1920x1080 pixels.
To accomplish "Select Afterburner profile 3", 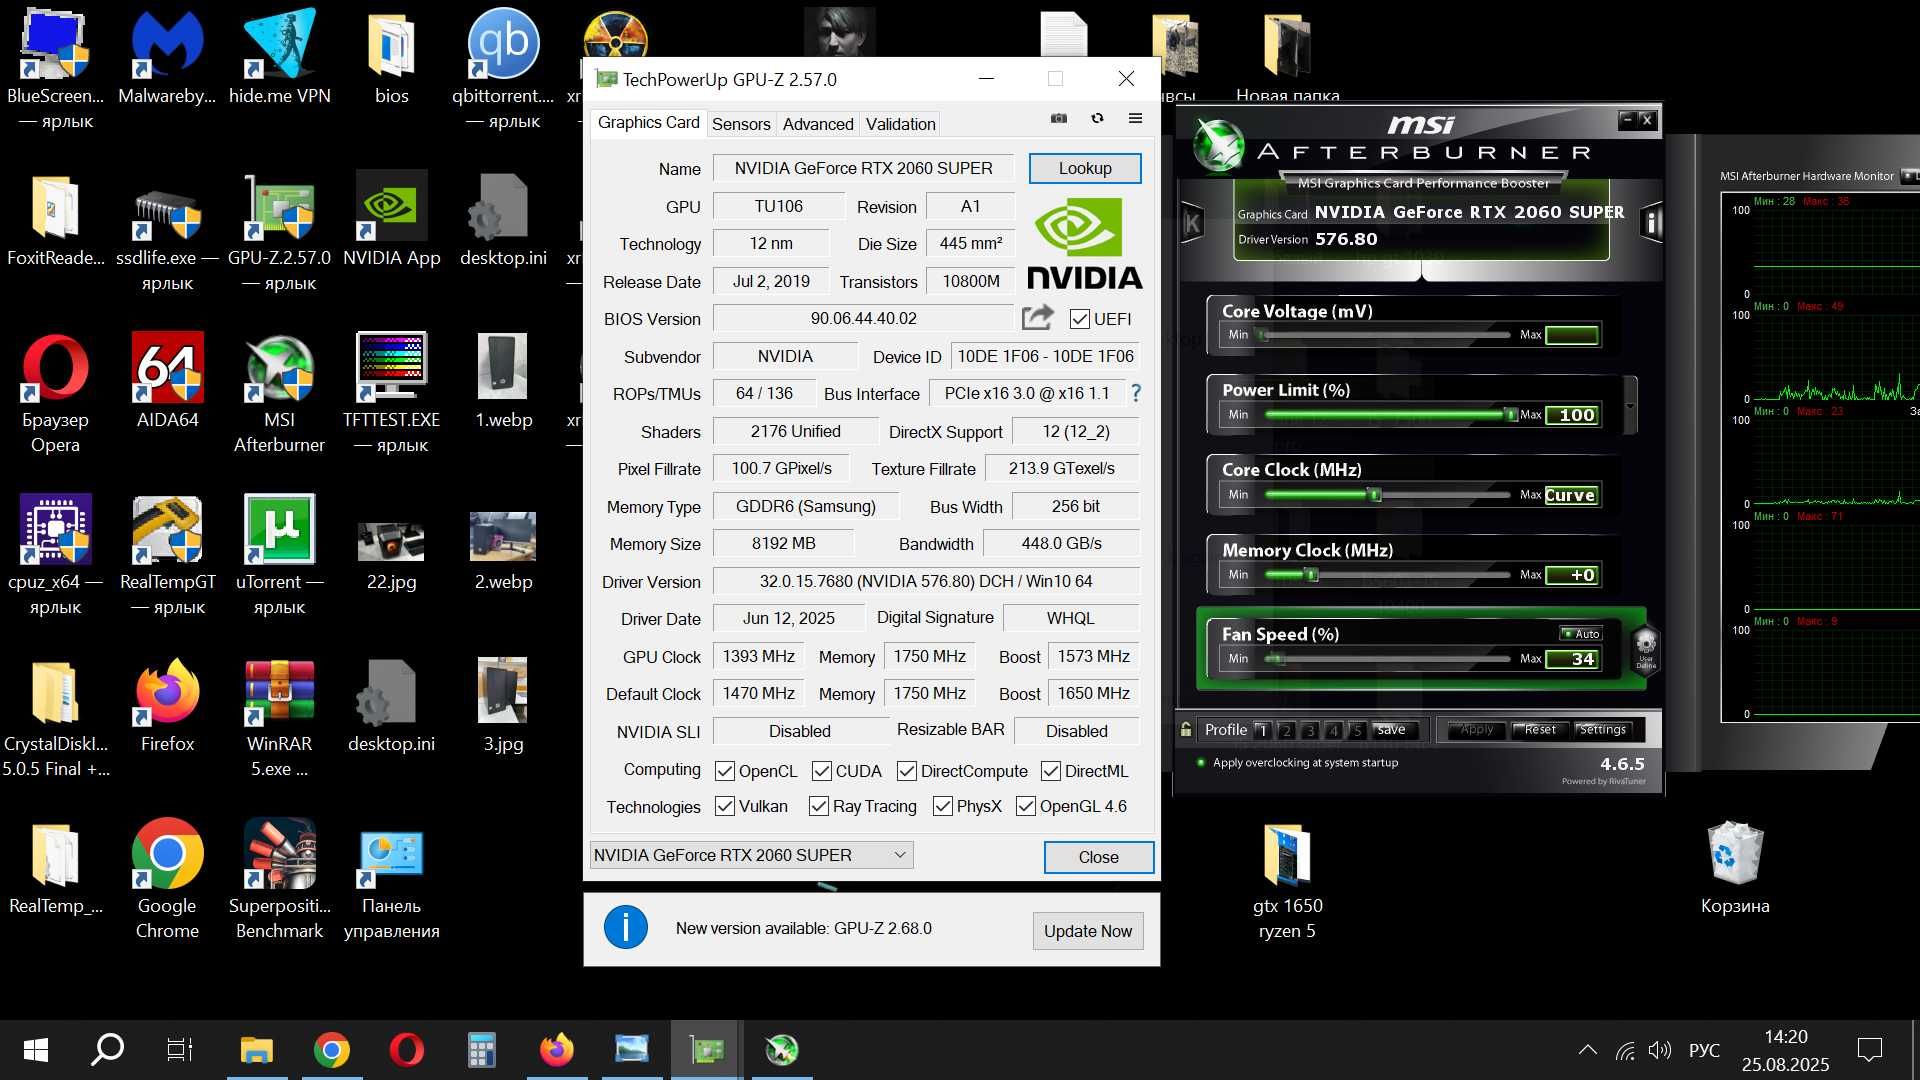I will [1310, 730].
